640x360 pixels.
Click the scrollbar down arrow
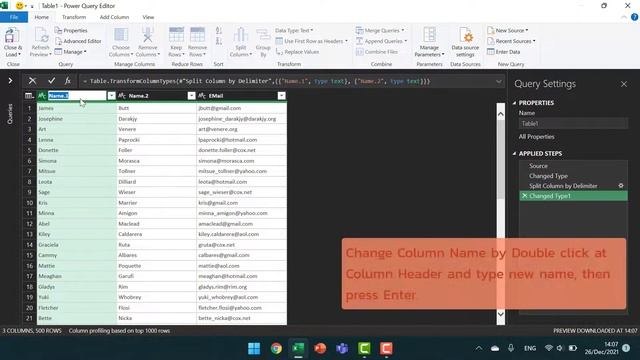[x=500, y=314]
